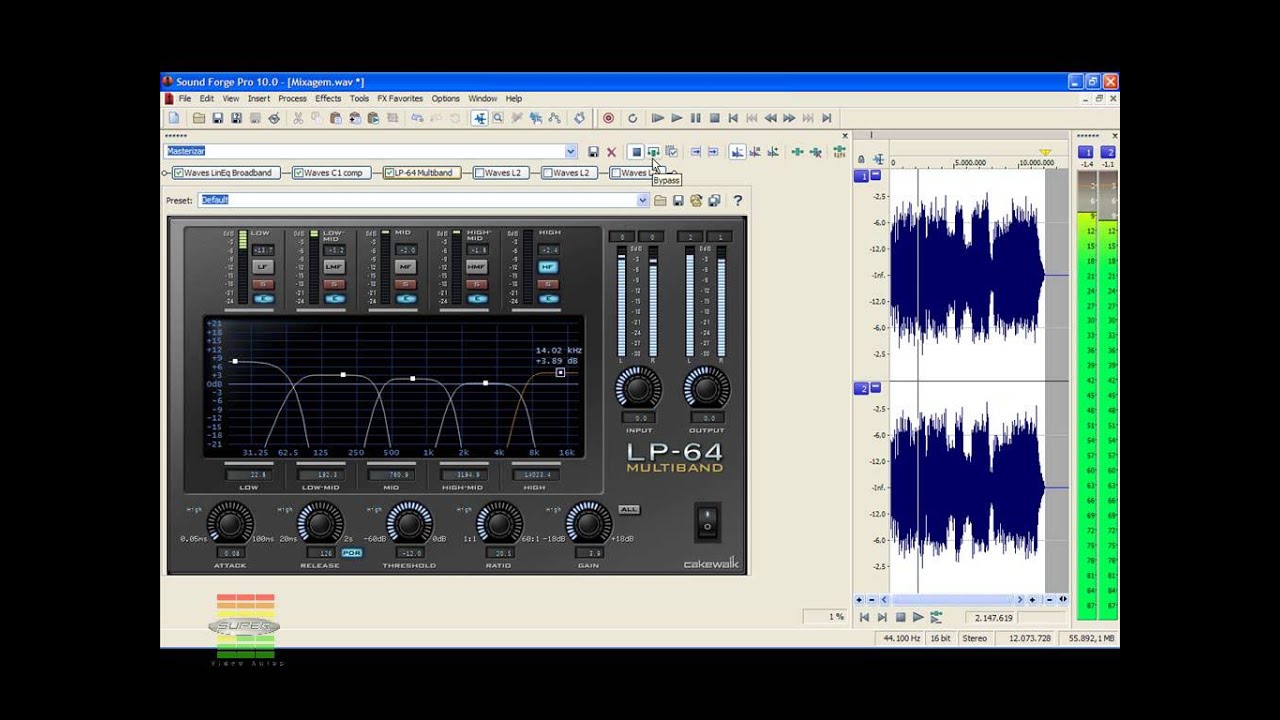This screenshot has width=1280, height=720.
Task: Click Play button below the waveform
Action: tap(918, 617)
